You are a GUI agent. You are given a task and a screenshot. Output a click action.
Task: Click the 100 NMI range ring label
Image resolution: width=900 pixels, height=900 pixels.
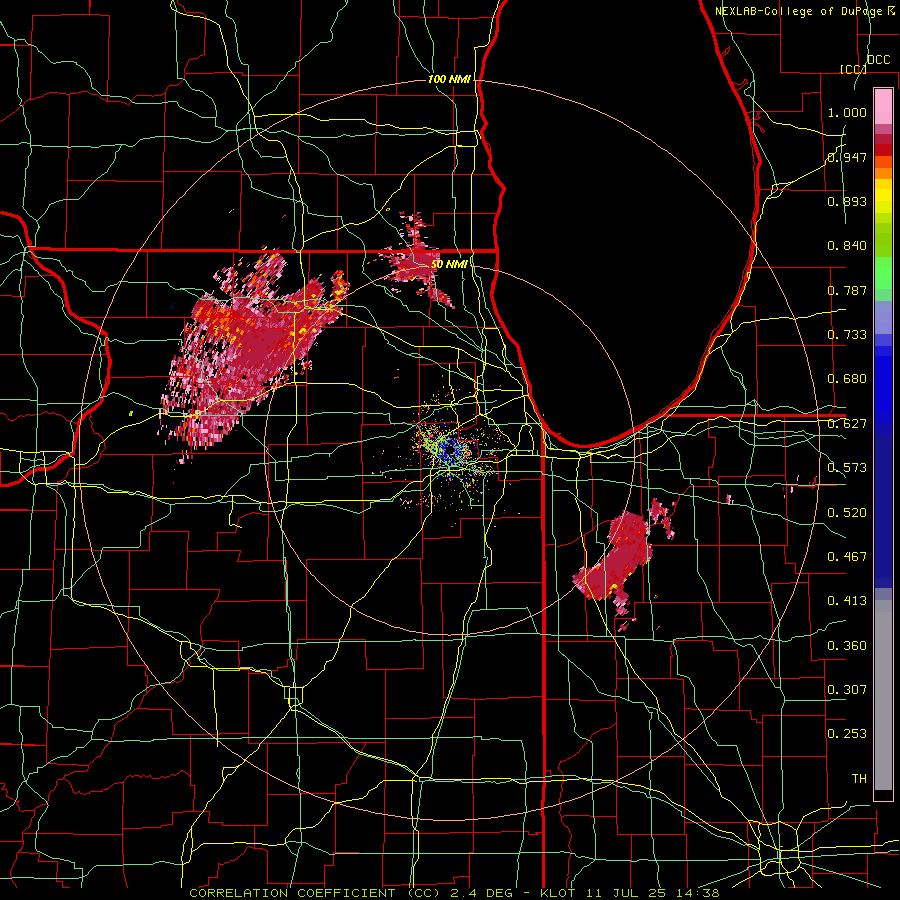(449, 79)
